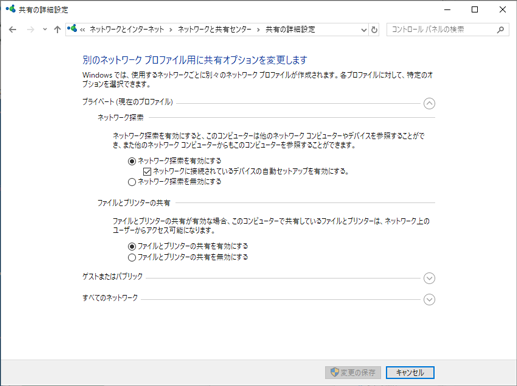The height and width of the screenshot is (386, 517).
Task: Click ネットワークと共有センター in the breadcrumb
Action: point(214,30)
